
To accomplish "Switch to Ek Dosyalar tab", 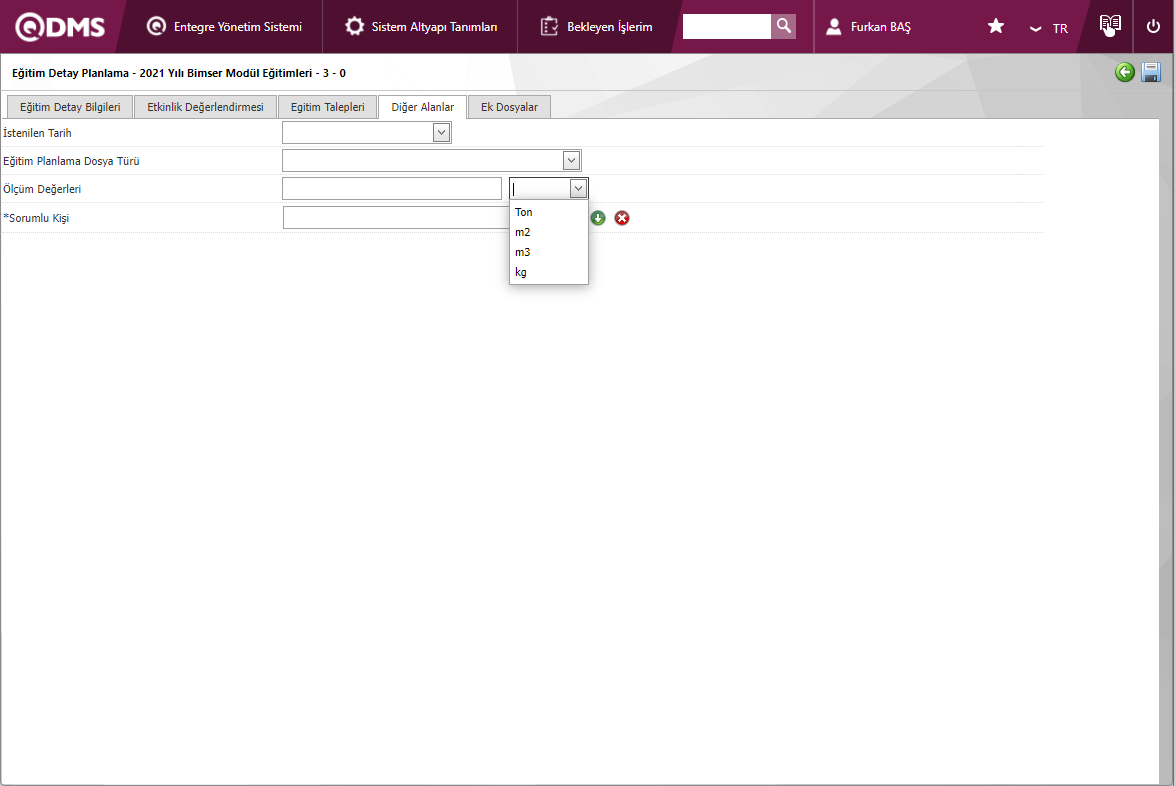I will click(x=509, y=106).
